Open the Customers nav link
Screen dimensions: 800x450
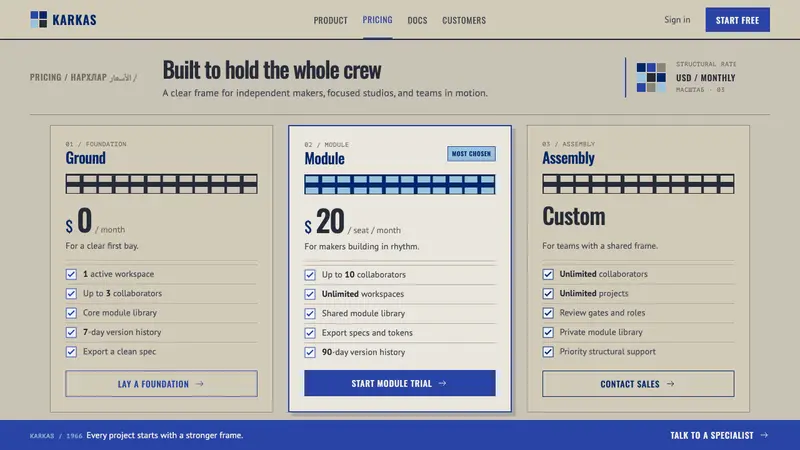coord(464,20)
